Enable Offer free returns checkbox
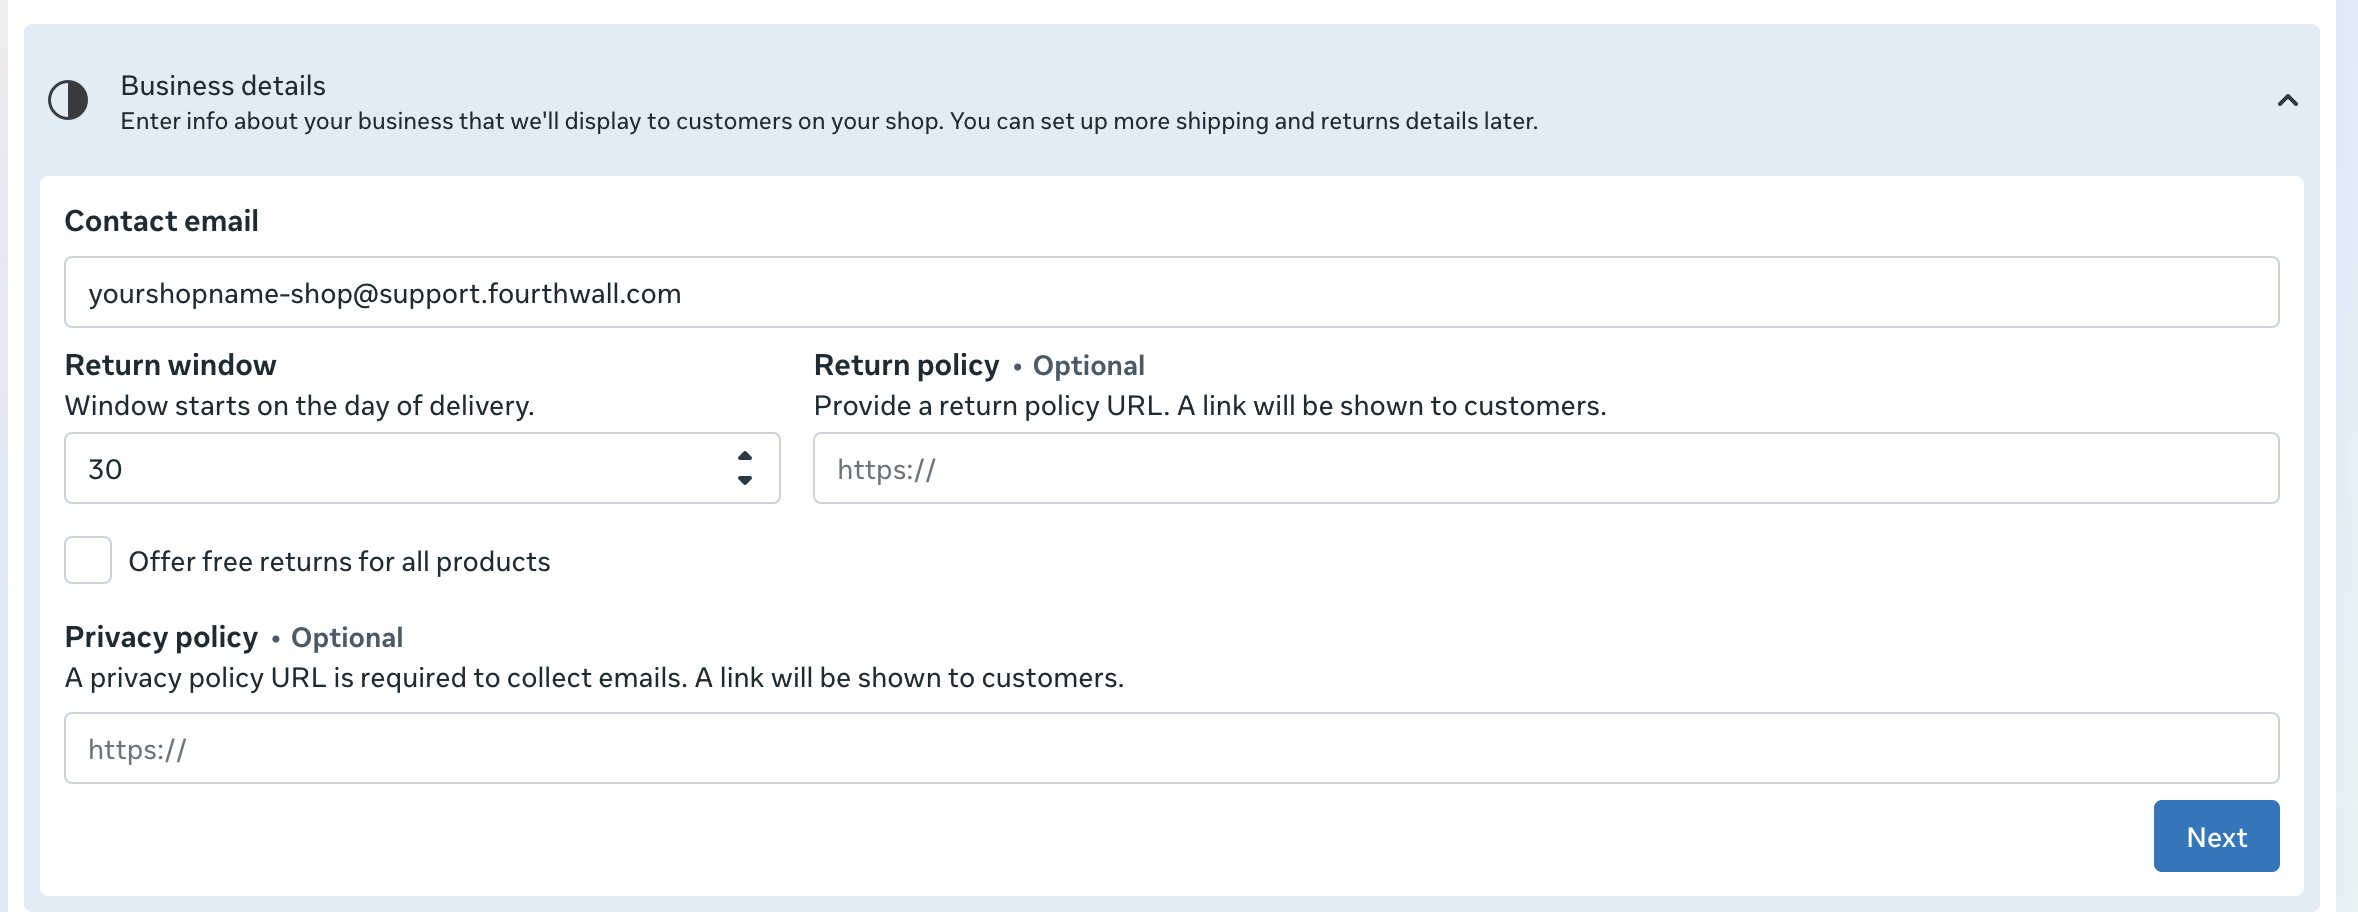The image size is (2358, 912). [88, 561]
